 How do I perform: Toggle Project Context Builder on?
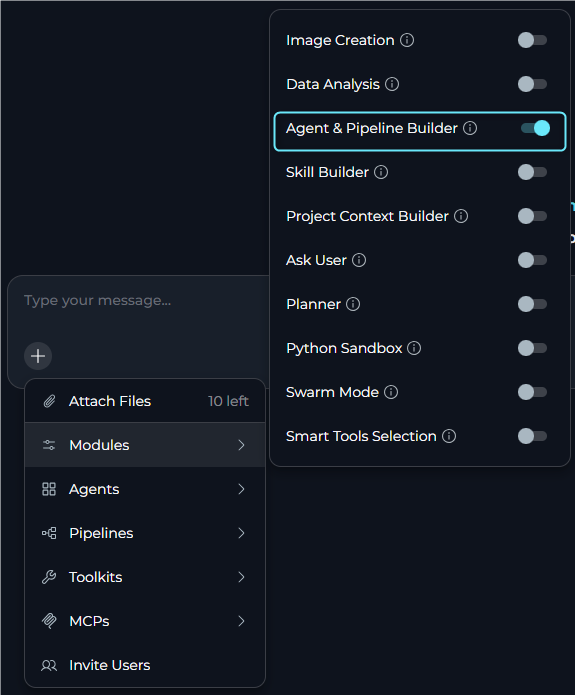(x=532, y=216)
